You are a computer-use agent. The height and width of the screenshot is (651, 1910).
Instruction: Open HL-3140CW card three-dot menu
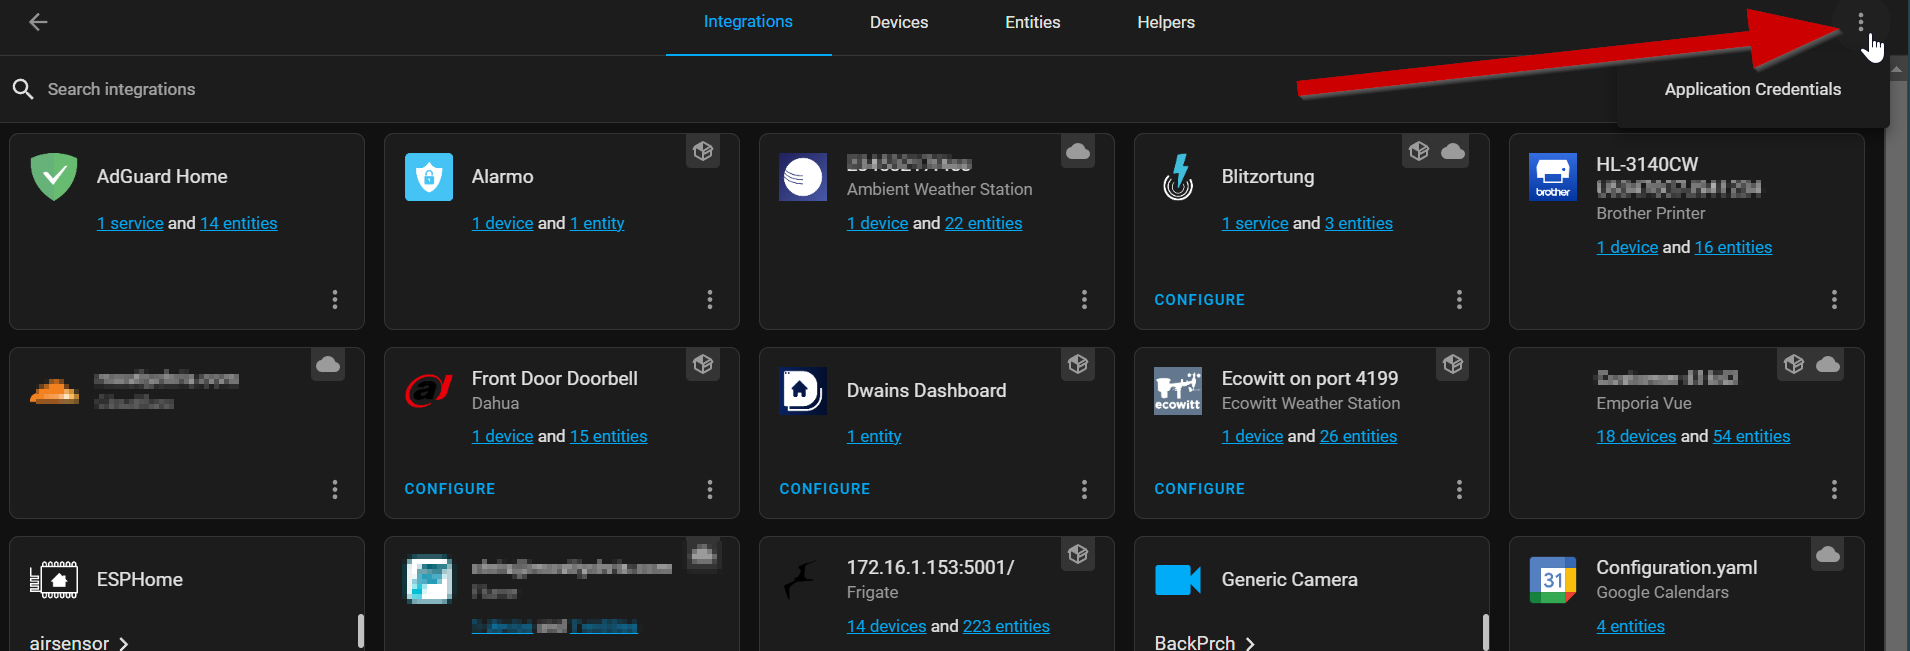pos(1834,299)
